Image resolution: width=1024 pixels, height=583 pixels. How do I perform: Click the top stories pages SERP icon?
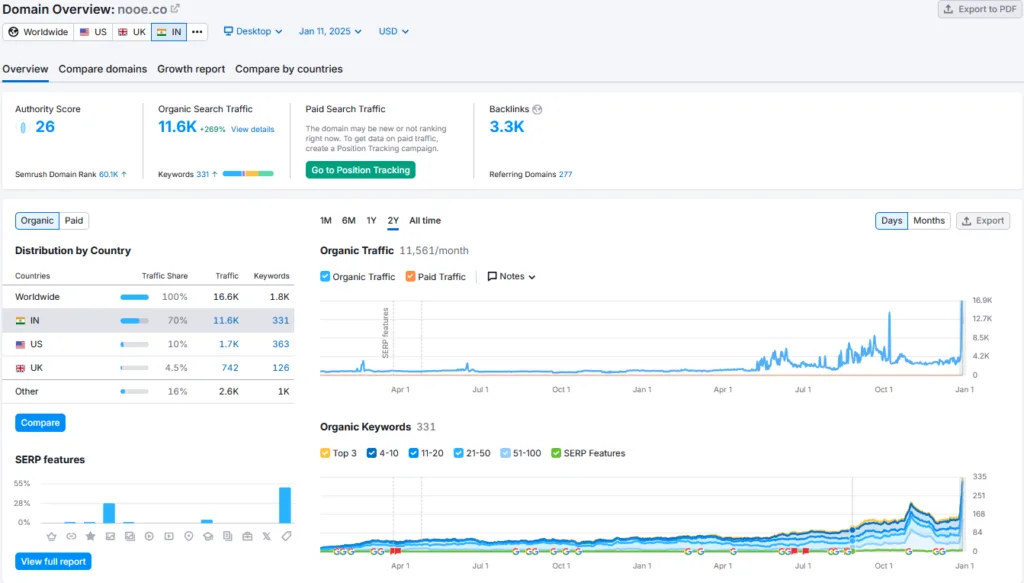point(227,536)
